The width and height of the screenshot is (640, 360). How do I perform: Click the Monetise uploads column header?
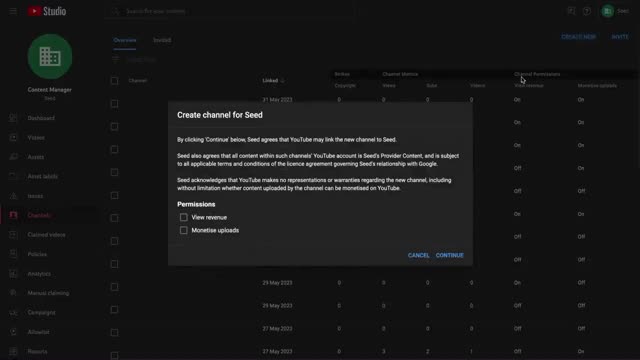click(x=597, y=85)
